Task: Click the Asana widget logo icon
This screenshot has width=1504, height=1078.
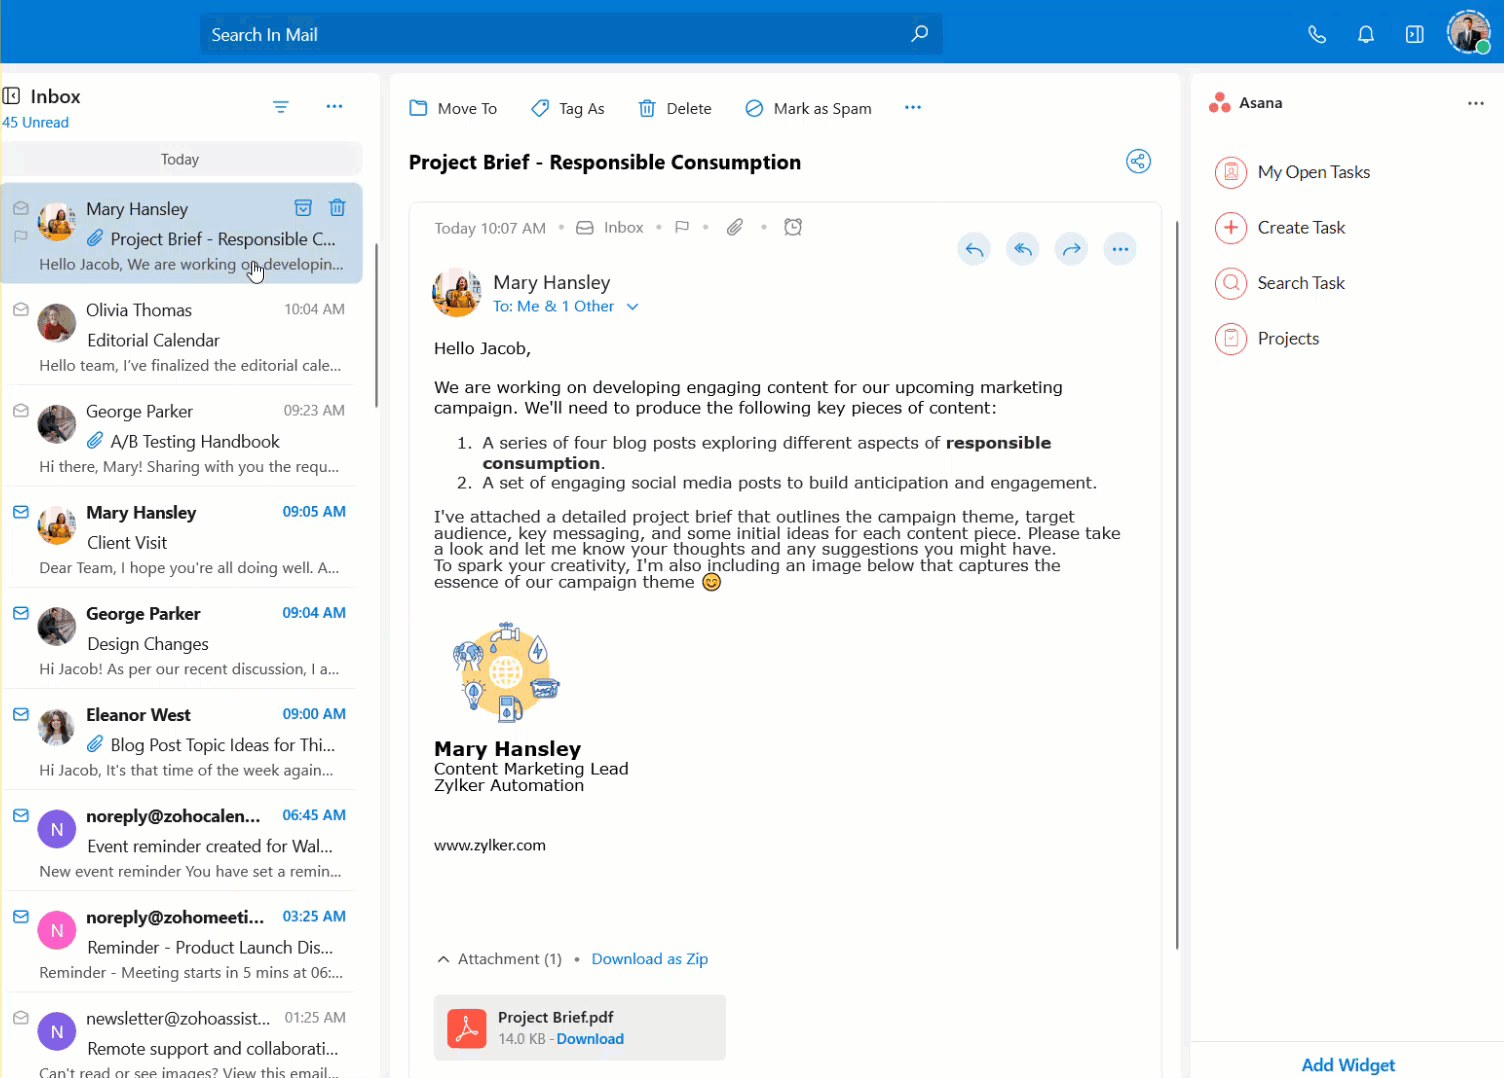Action: point(1219,103)
